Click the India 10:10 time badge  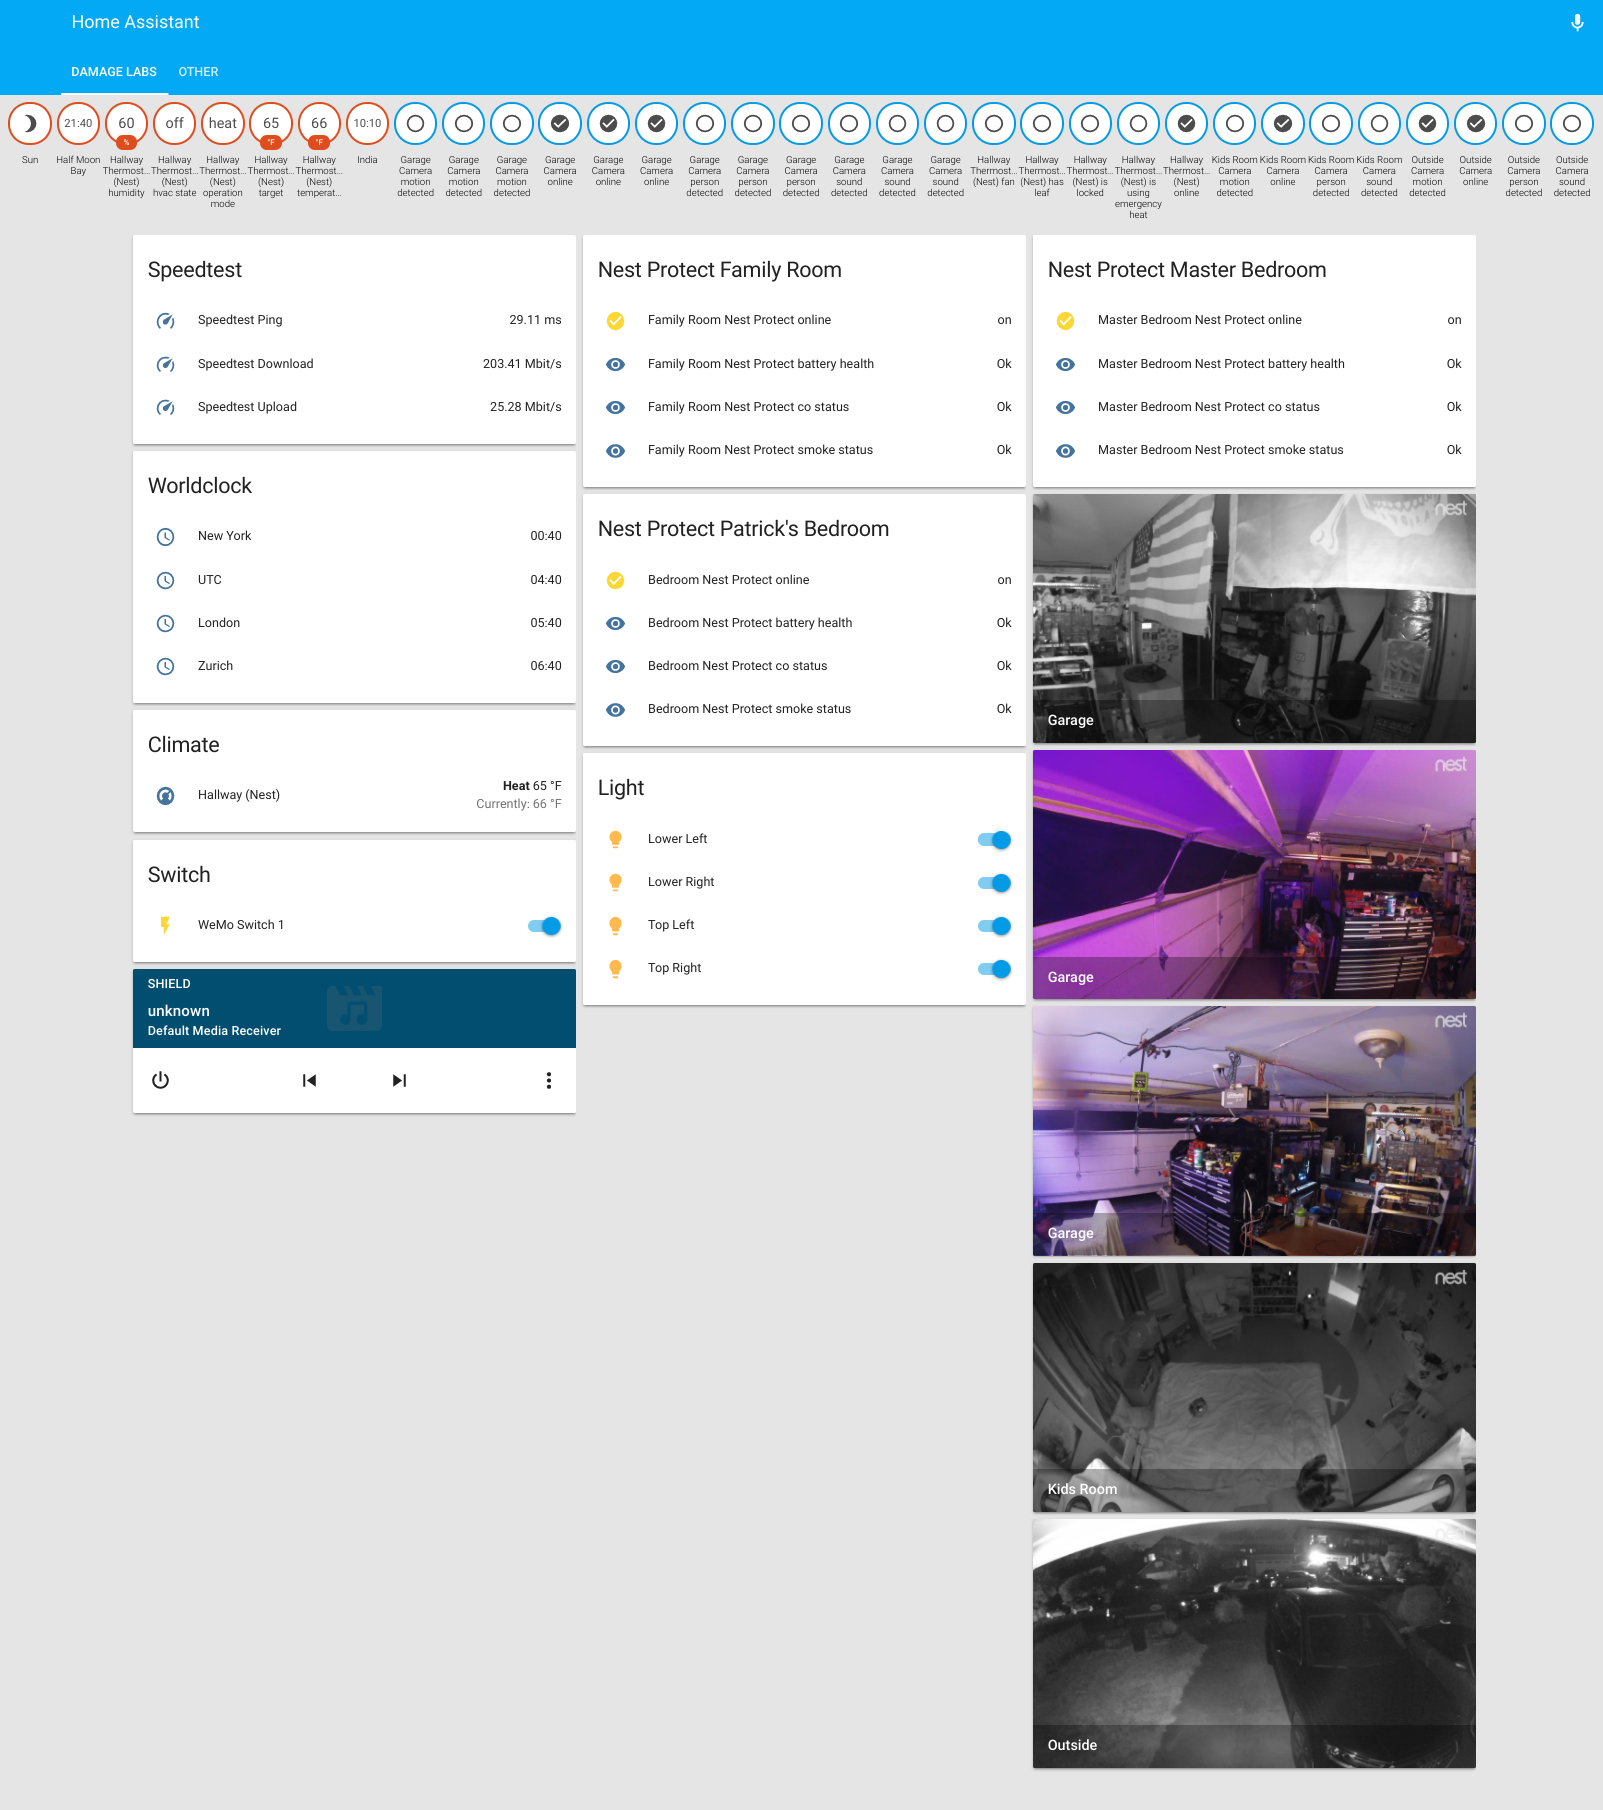point(367,124)
